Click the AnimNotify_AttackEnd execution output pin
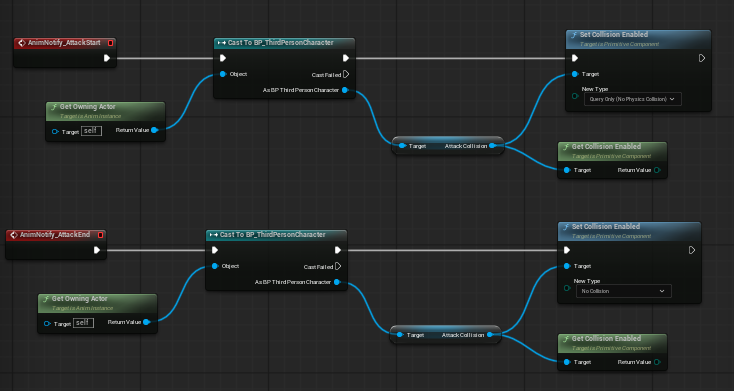 click(96, 250)
